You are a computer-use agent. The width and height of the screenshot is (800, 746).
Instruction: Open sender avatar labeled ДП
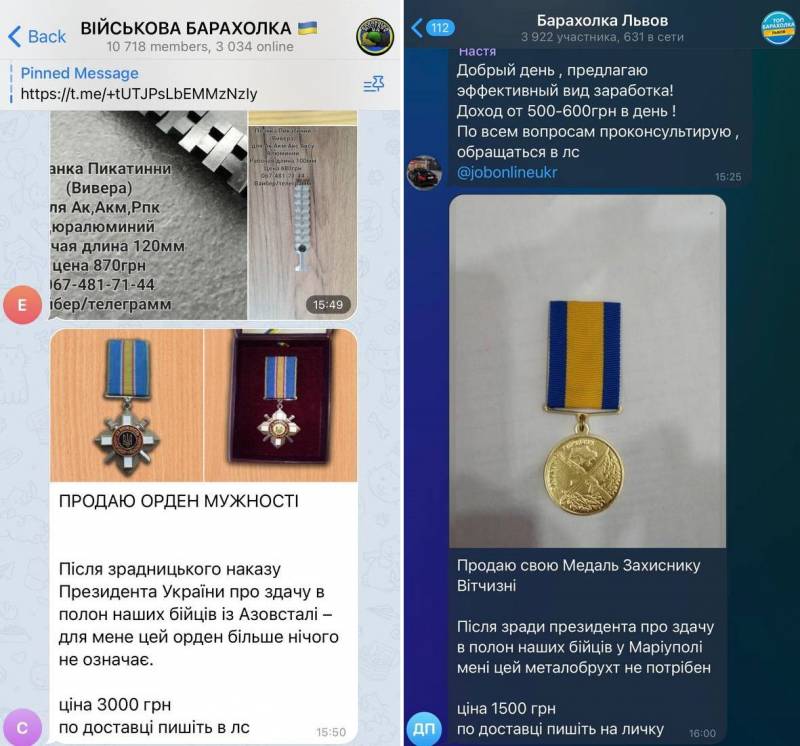pyautogui.click(x=424, y=729)
